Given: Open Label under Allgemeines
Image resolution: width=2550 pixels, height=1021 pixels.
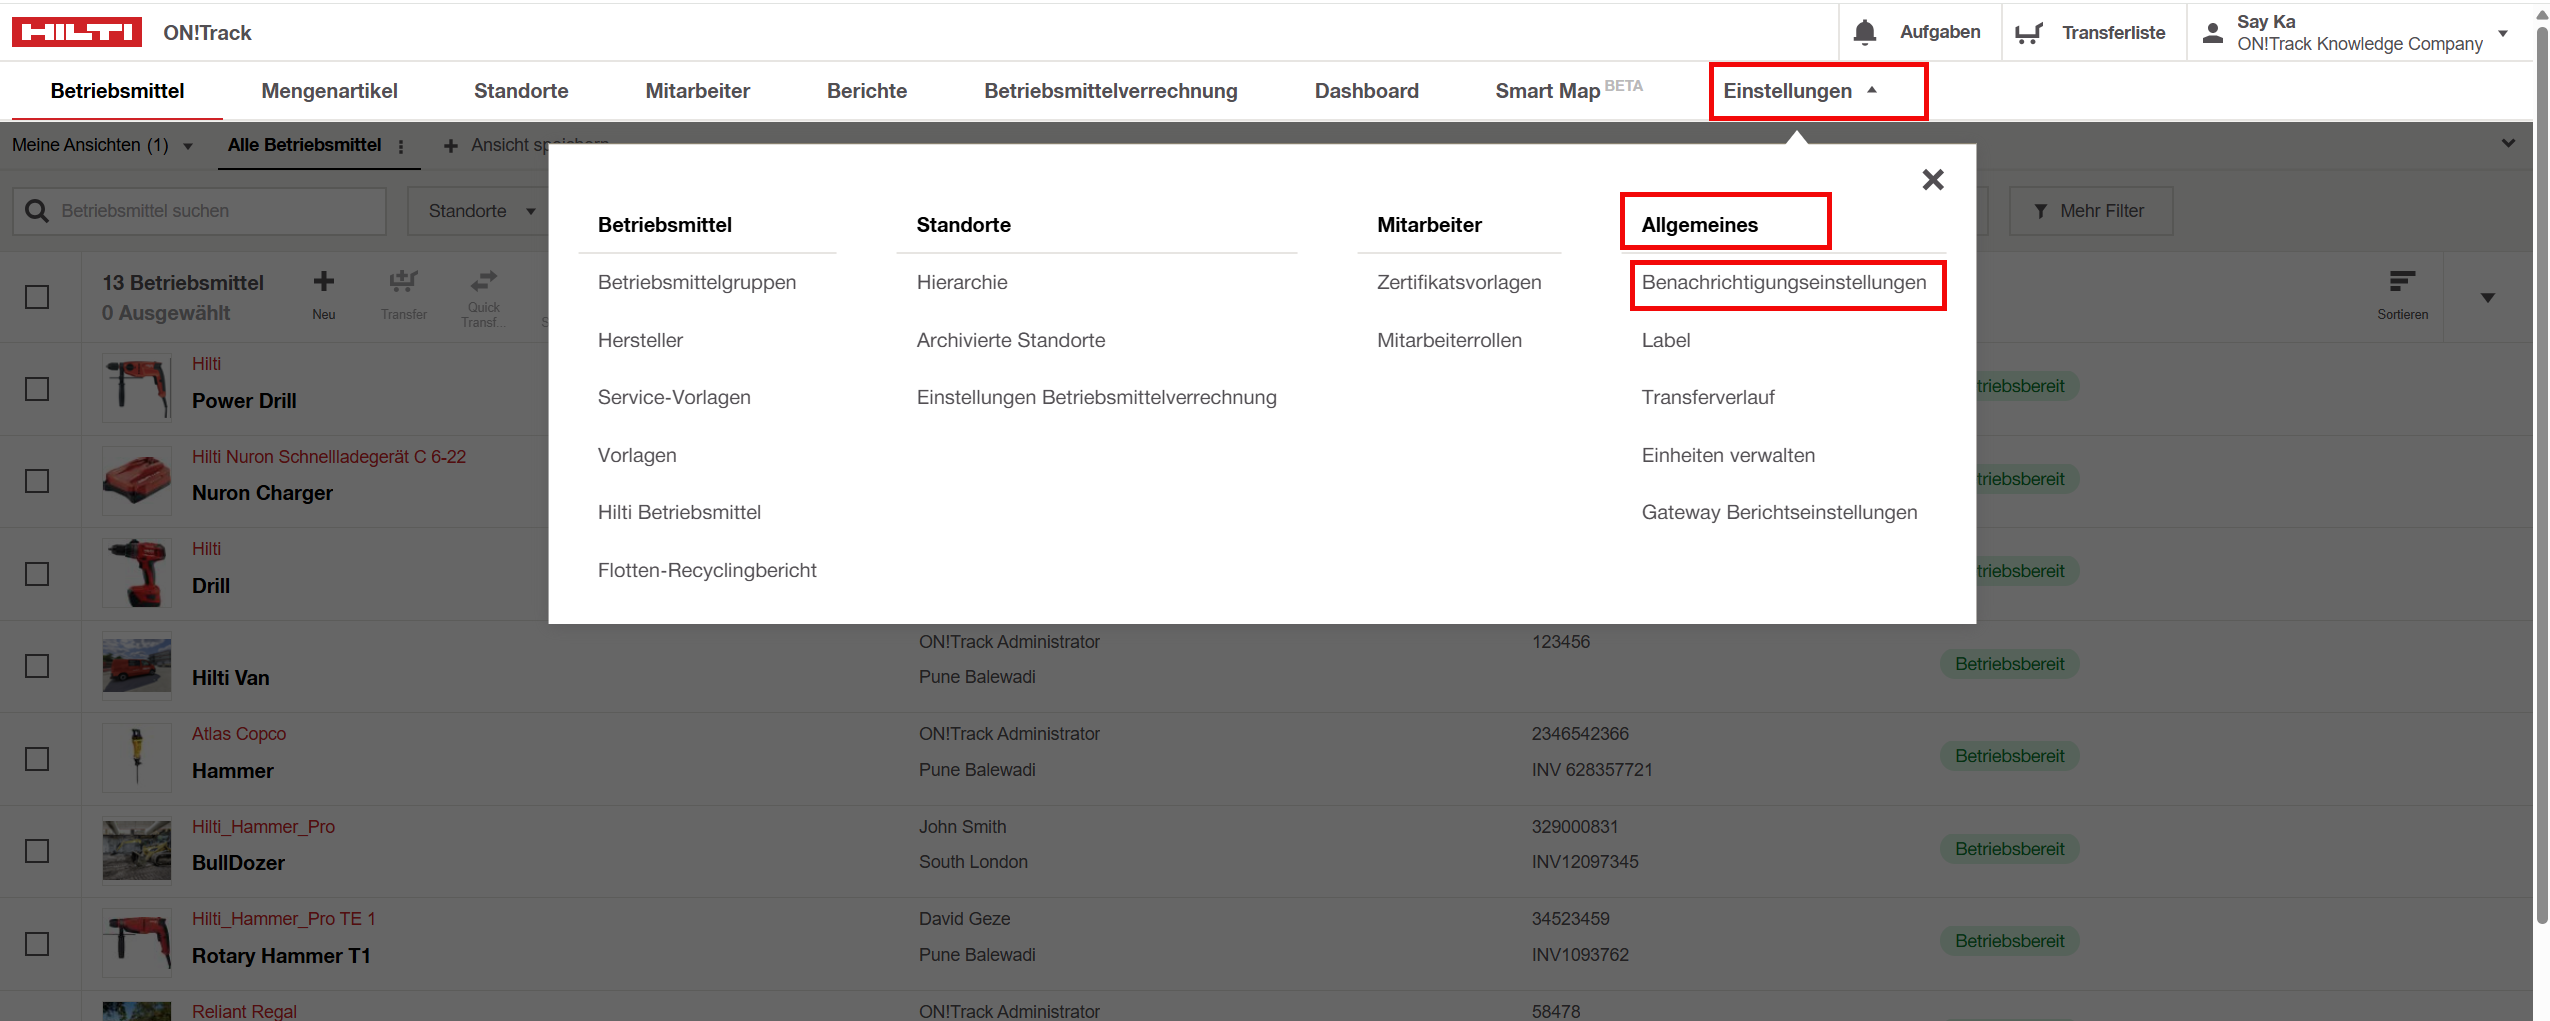Looking at the screenshot, I should [1666, 340].
